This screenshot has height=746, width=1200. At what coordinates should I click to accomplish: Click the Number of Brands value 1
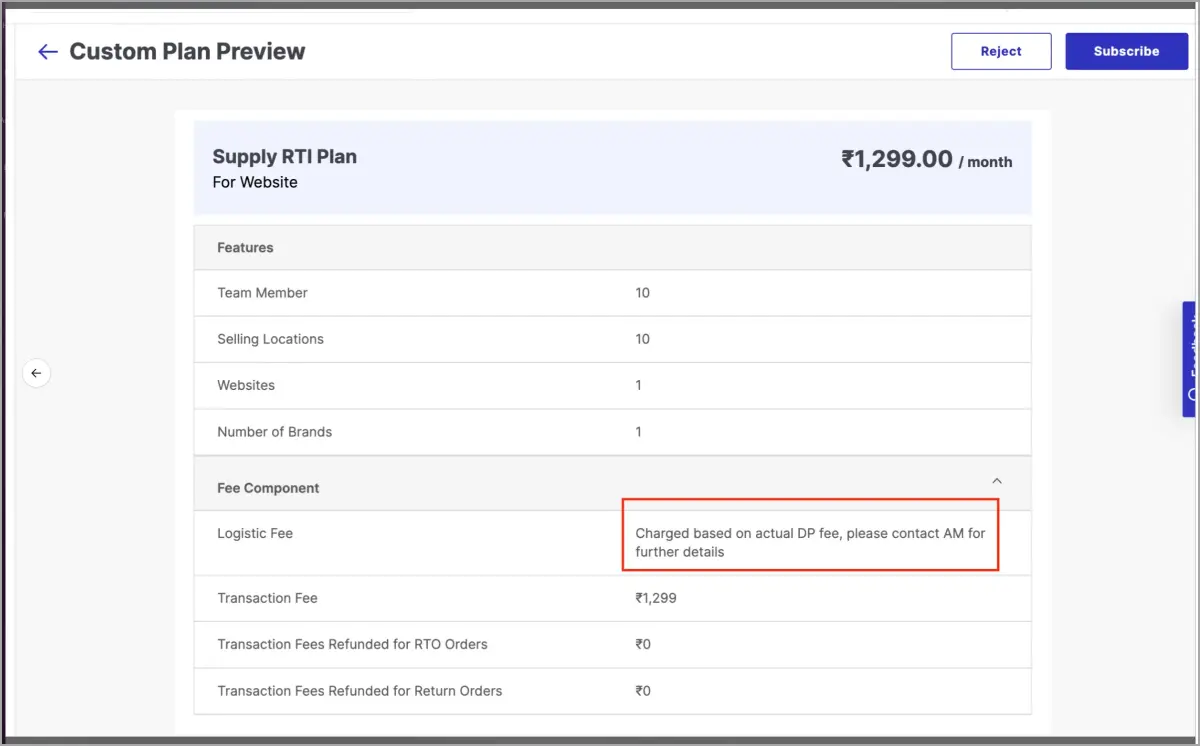638,432
